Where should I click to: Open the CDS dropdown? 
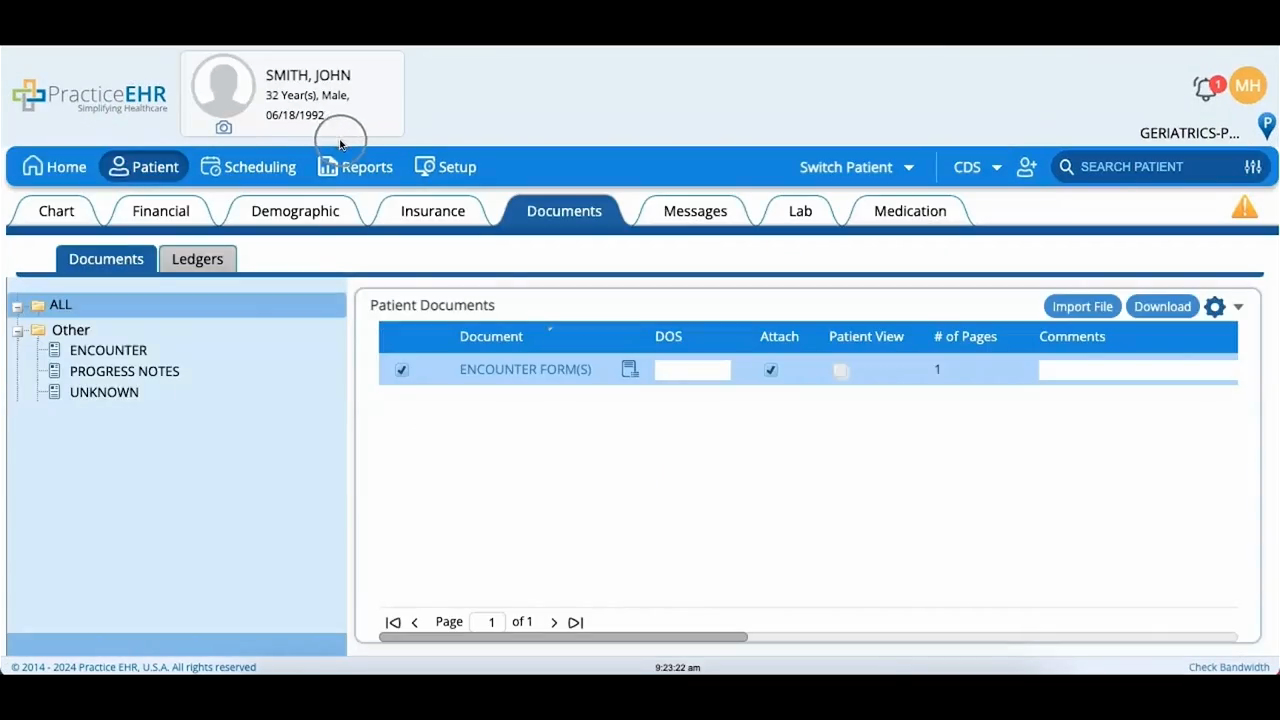[977, 167]
